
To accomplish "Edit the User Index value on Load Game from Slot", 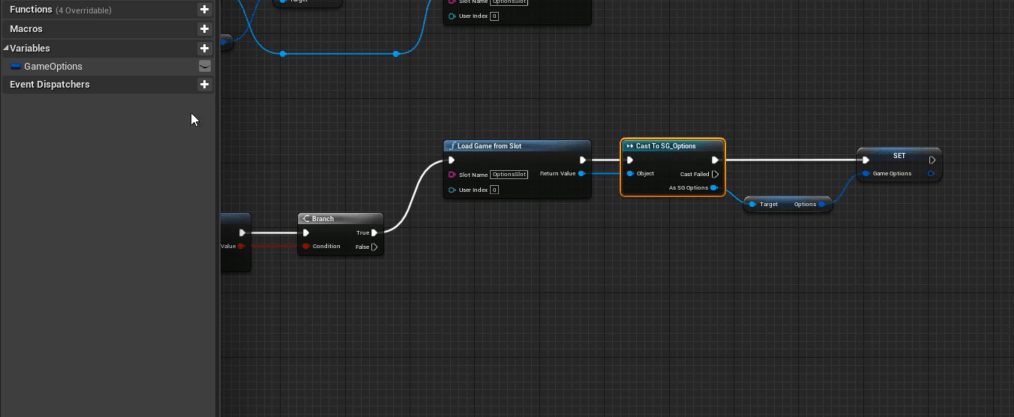I will click(x=494, y=190).
